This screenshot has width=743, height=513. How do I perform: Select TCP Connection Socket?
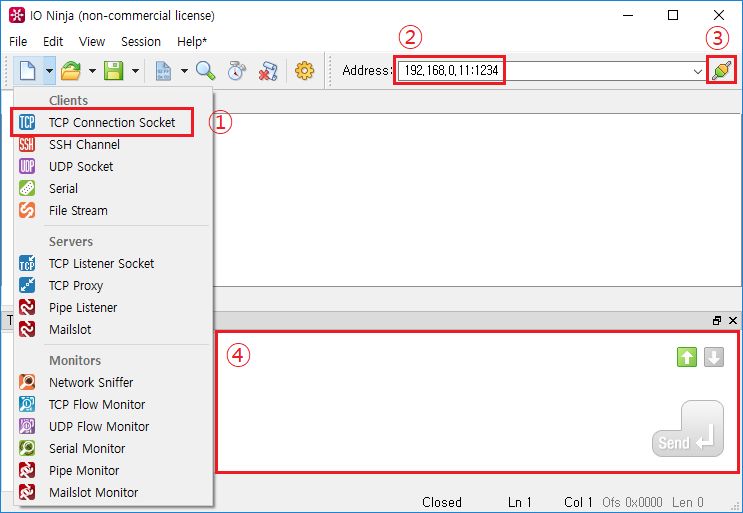pyautogui.click(x=112, y=122)
